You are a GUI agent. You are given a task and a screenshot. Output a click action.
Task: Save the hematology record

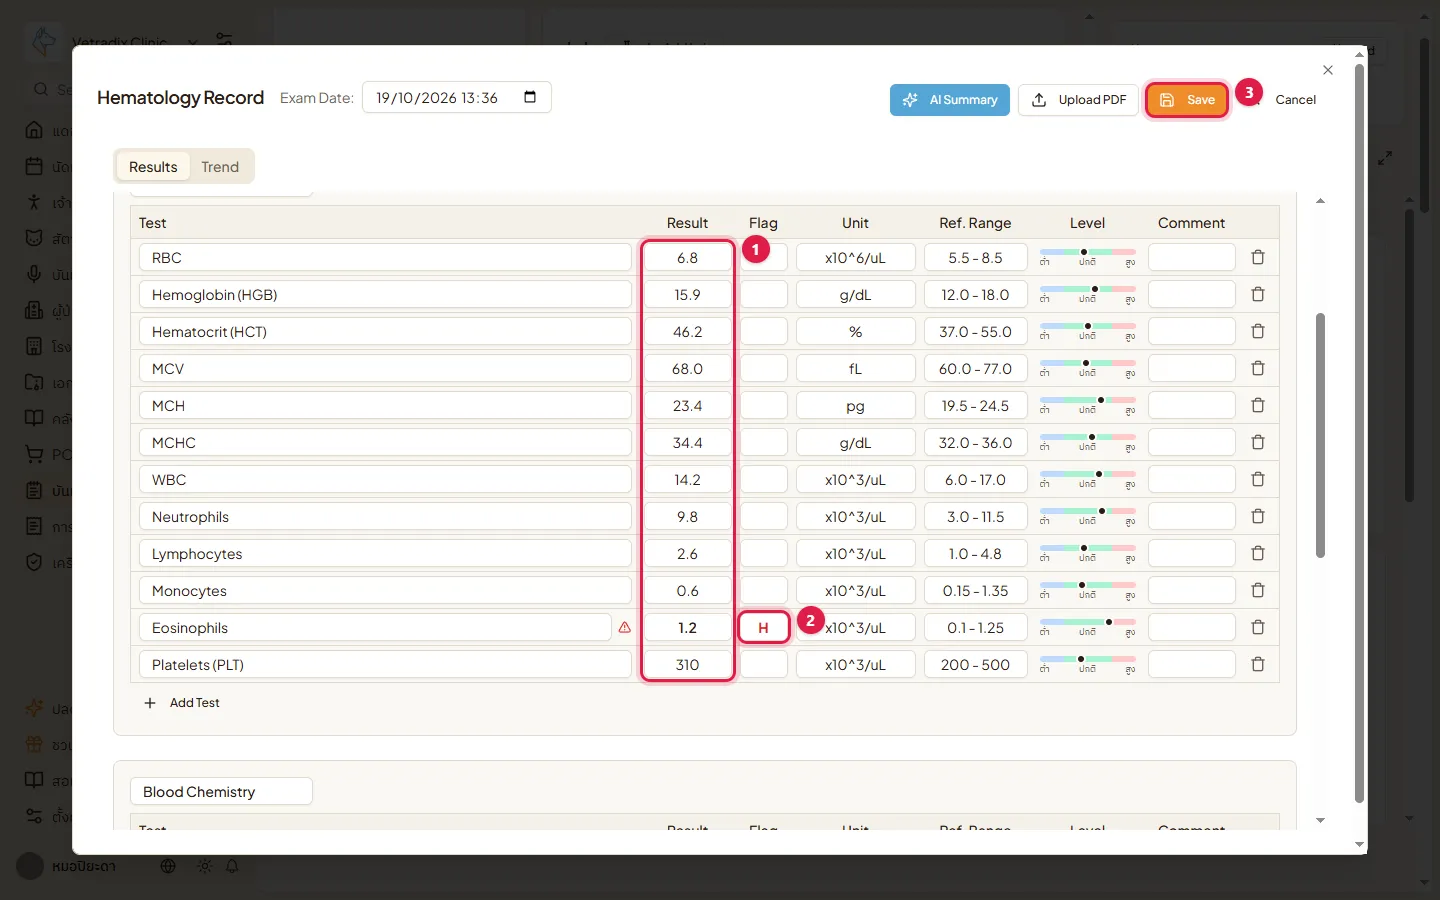(x=1187, y=99)
